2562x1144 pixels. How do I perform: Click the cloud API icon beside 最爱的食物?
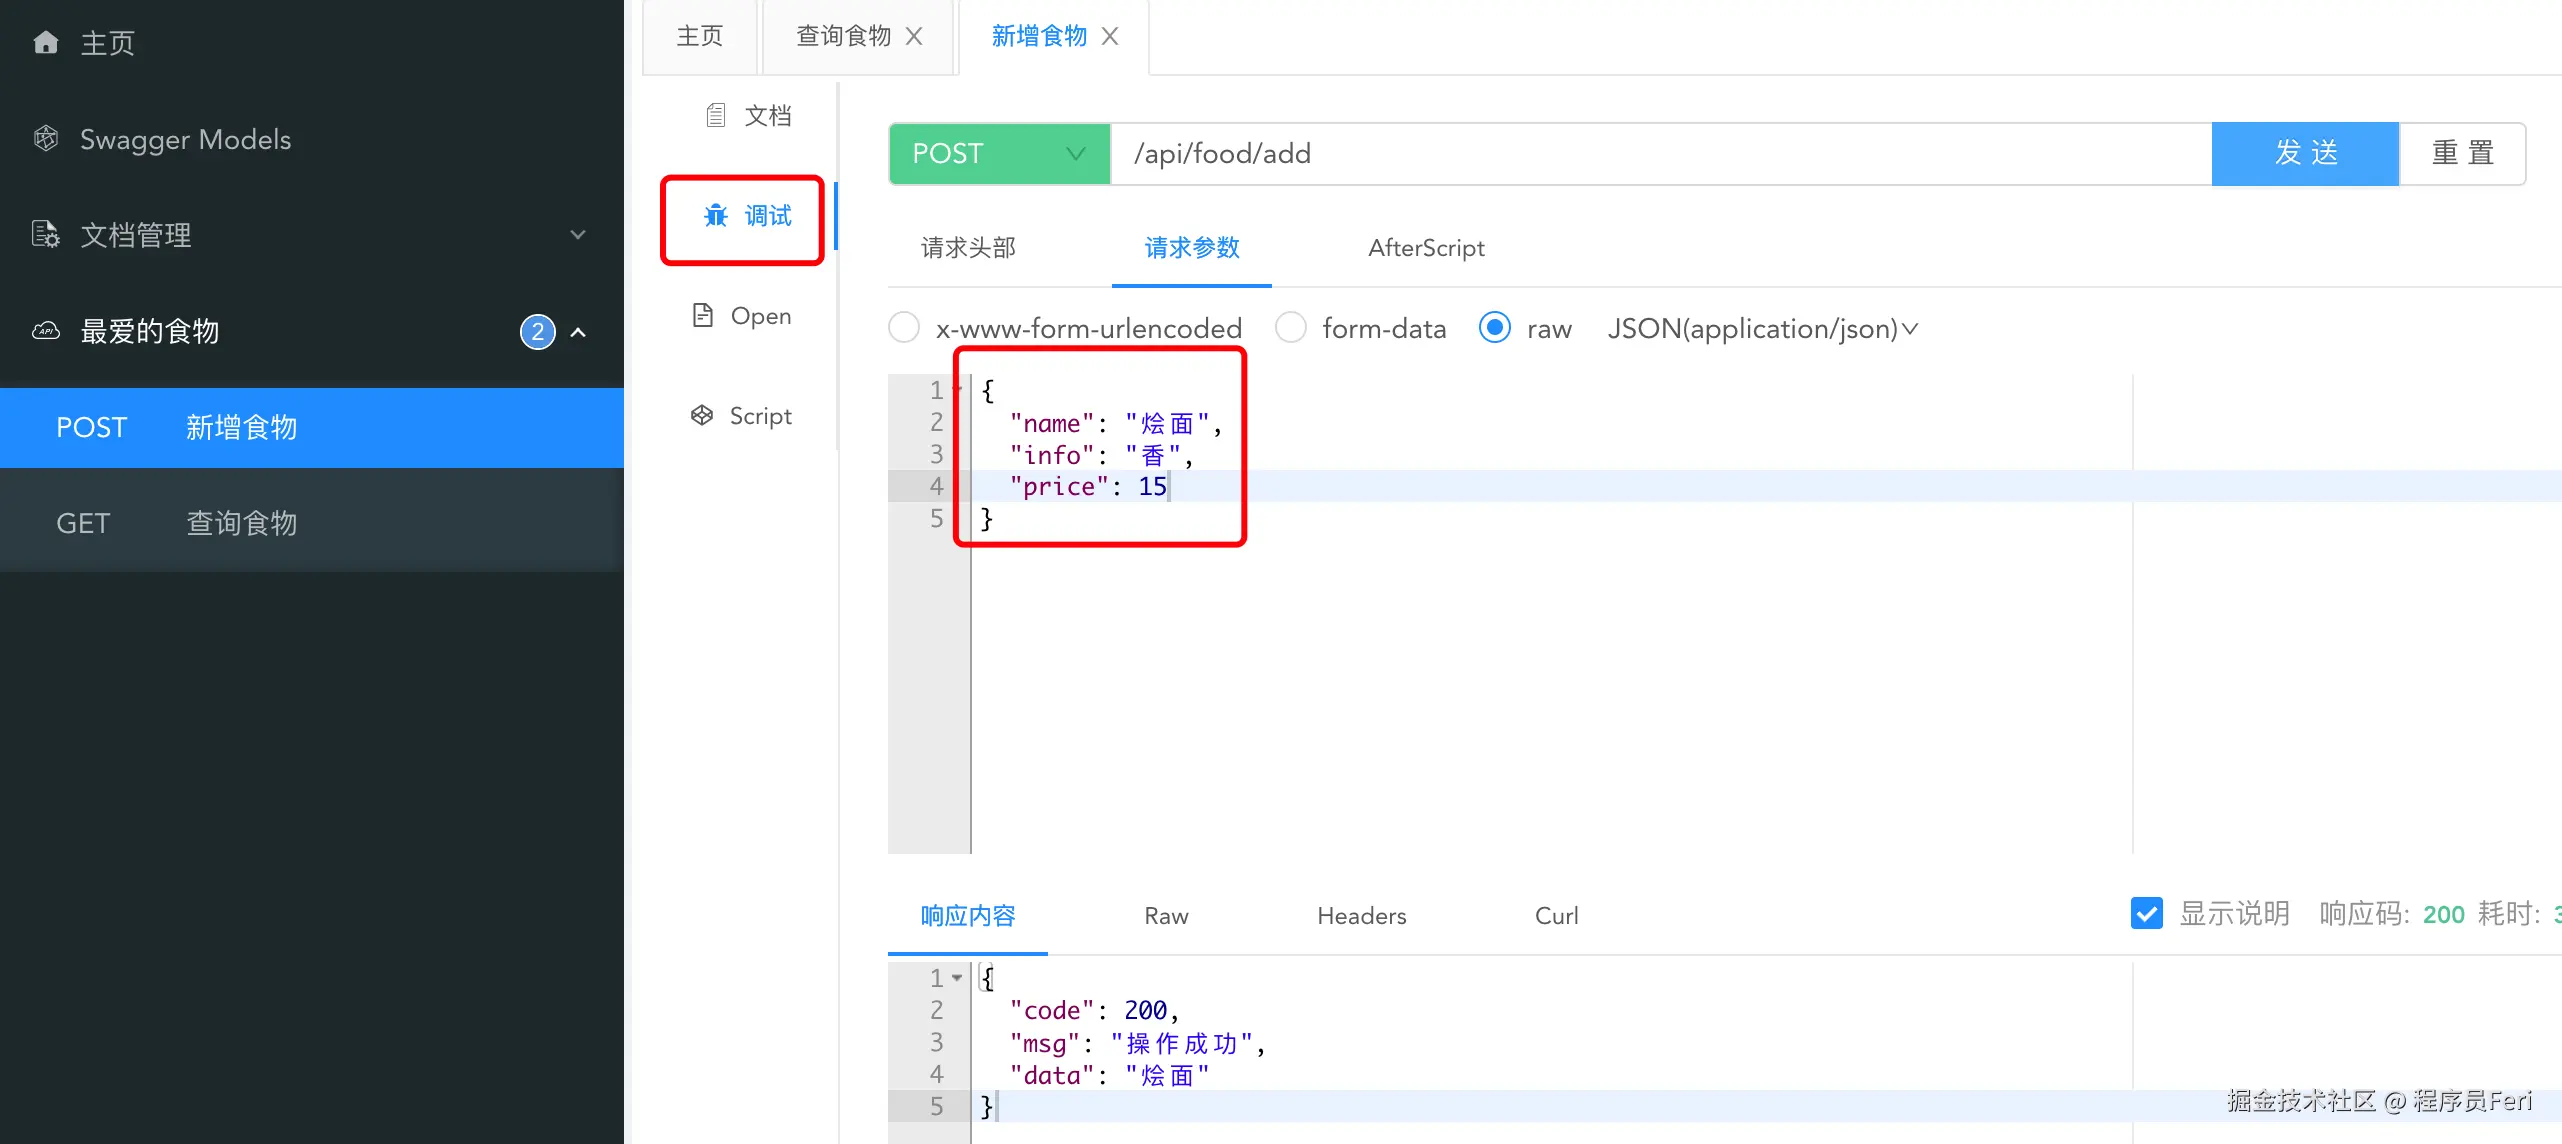point(46,330)
